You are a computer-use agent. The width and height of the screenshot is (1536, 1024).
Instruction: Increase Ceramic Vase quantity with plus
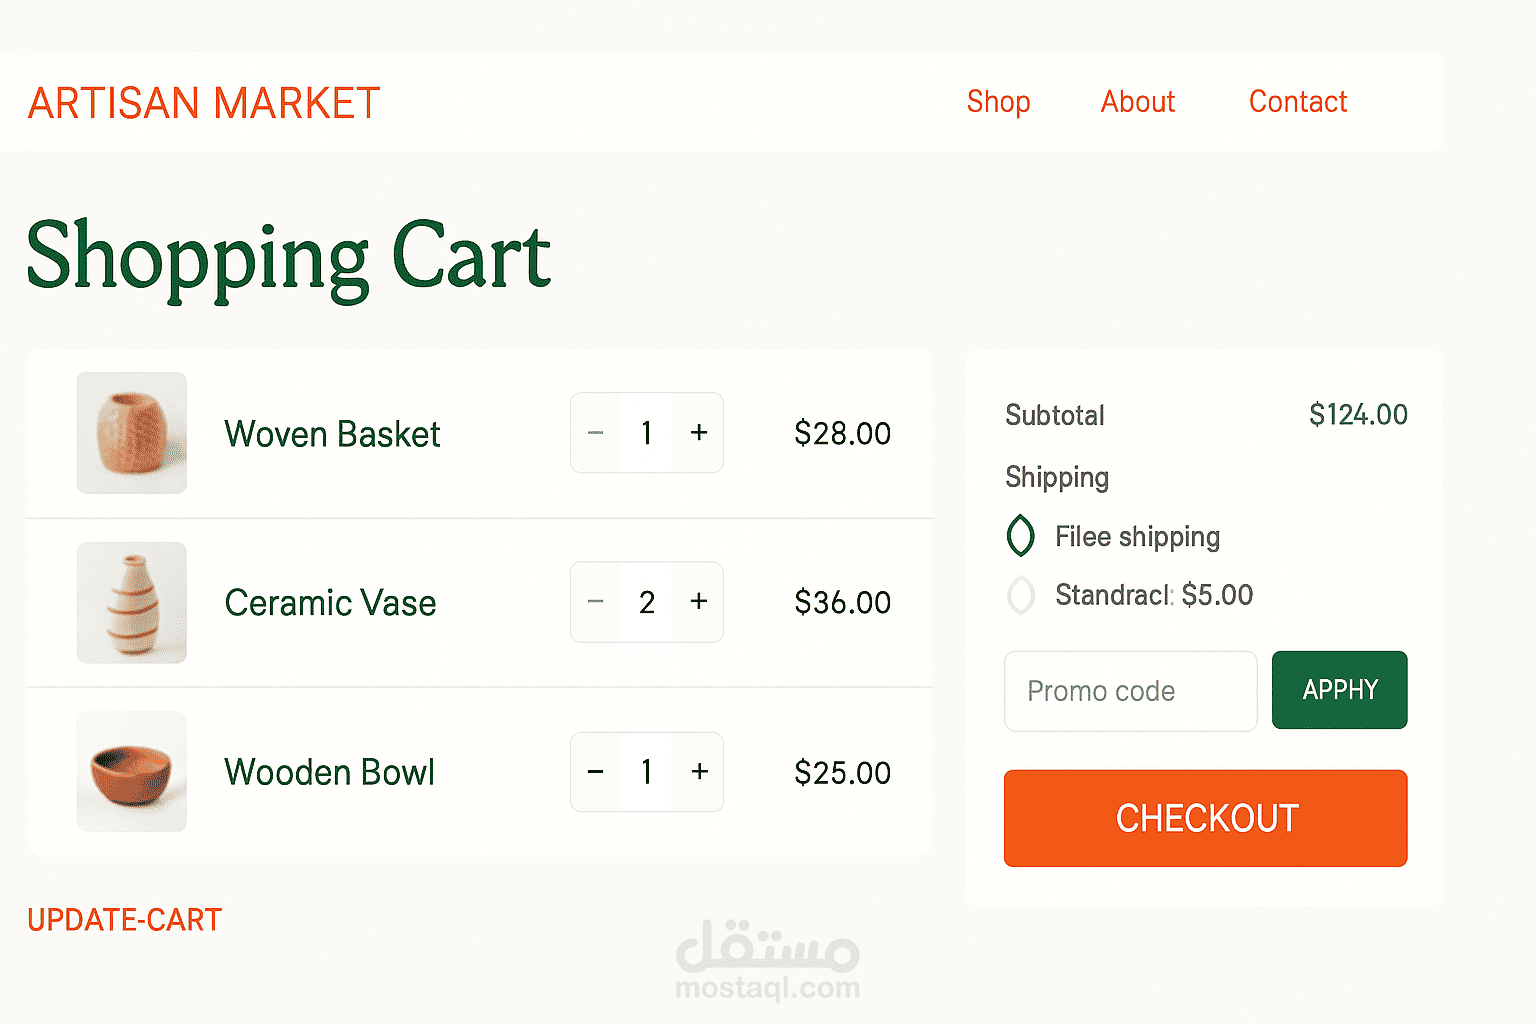click(699, 602)
